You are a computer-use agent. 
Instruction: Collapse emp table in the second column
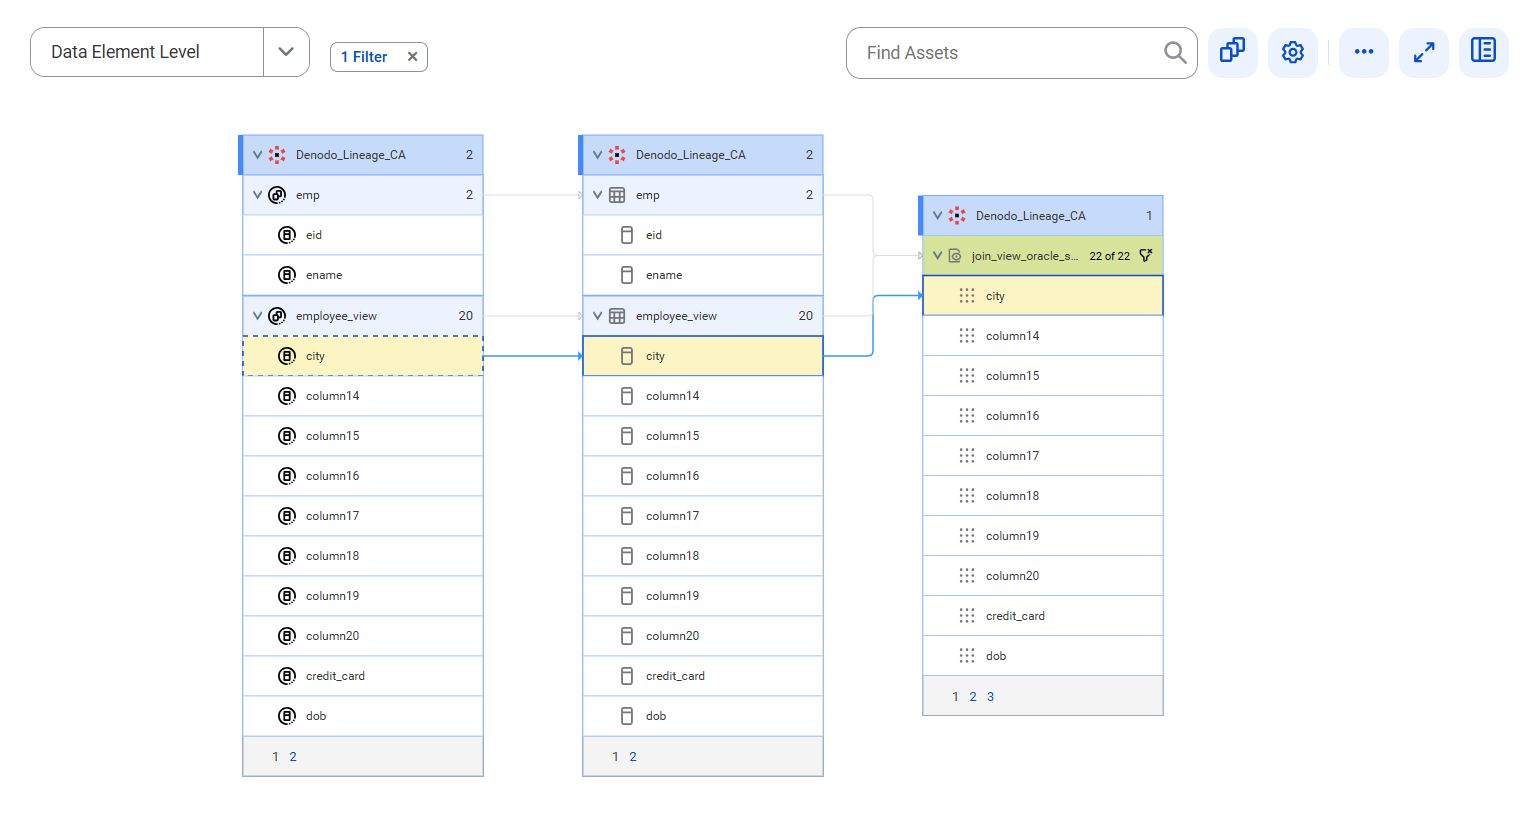597,195
